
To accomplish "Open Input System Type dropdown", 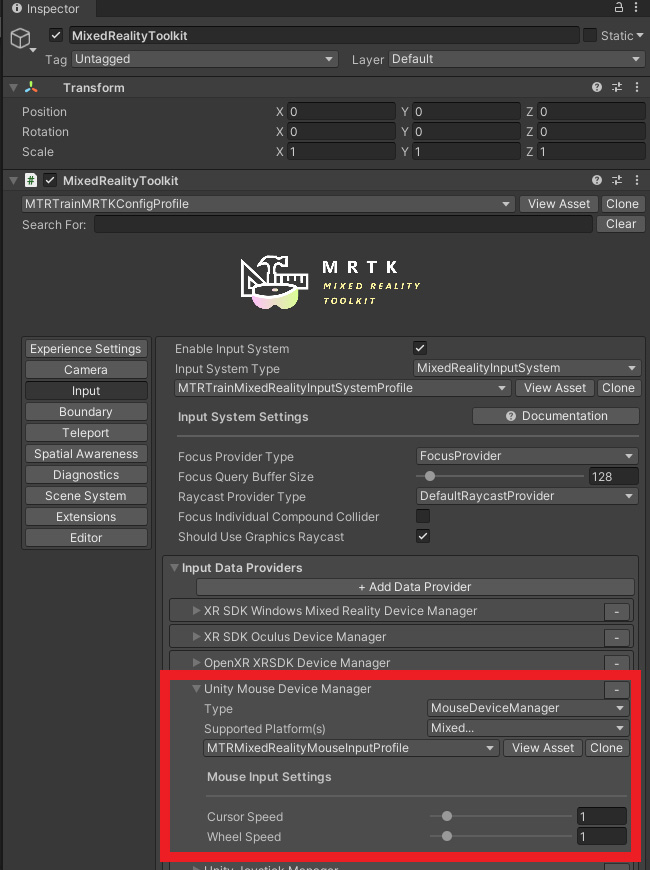I will click(x=527, y=368).
